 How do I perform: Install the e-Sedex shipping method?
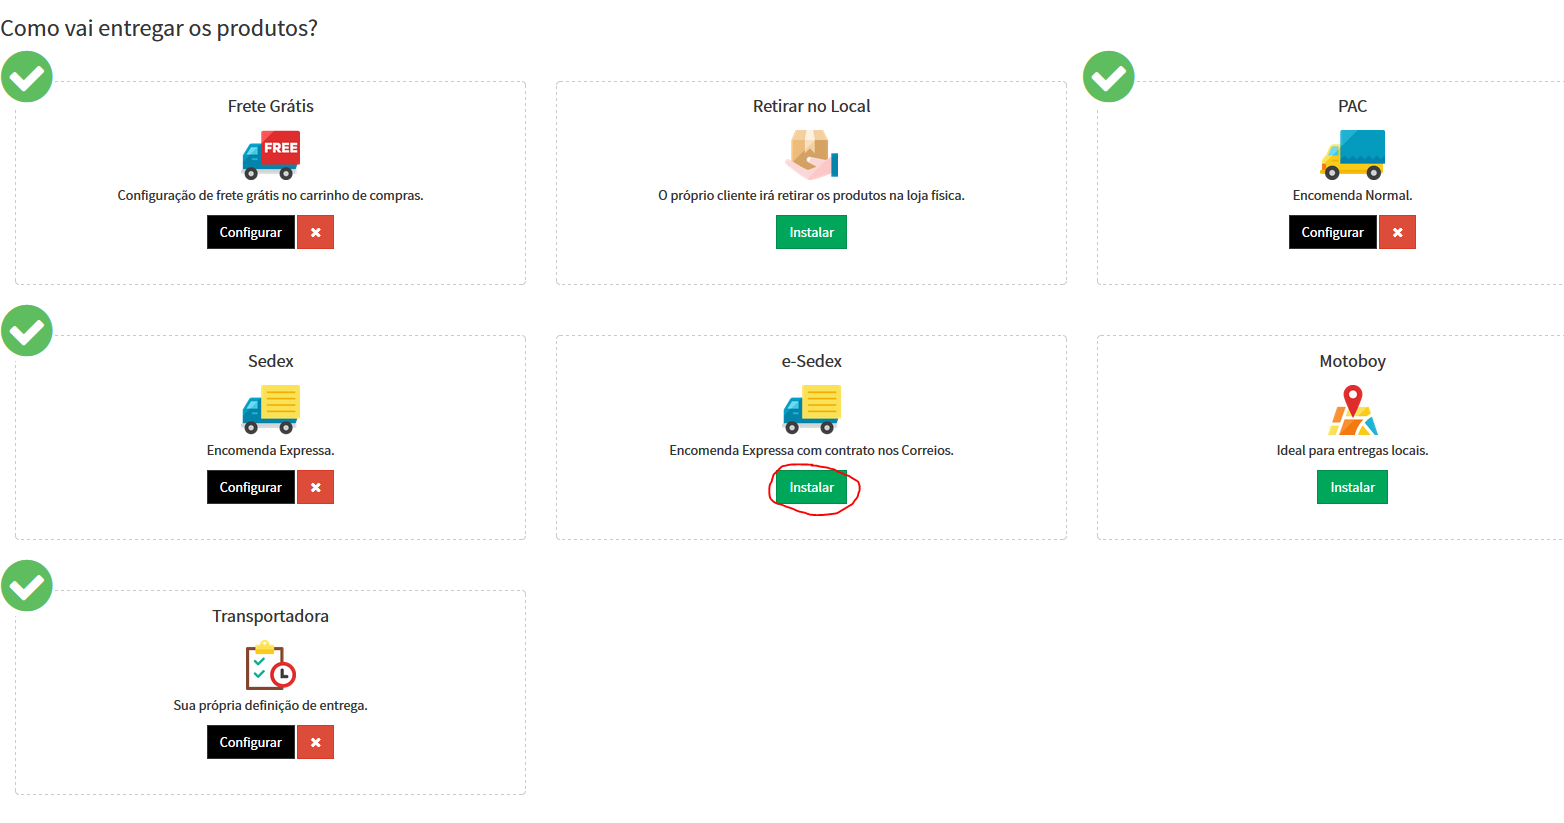812,487
